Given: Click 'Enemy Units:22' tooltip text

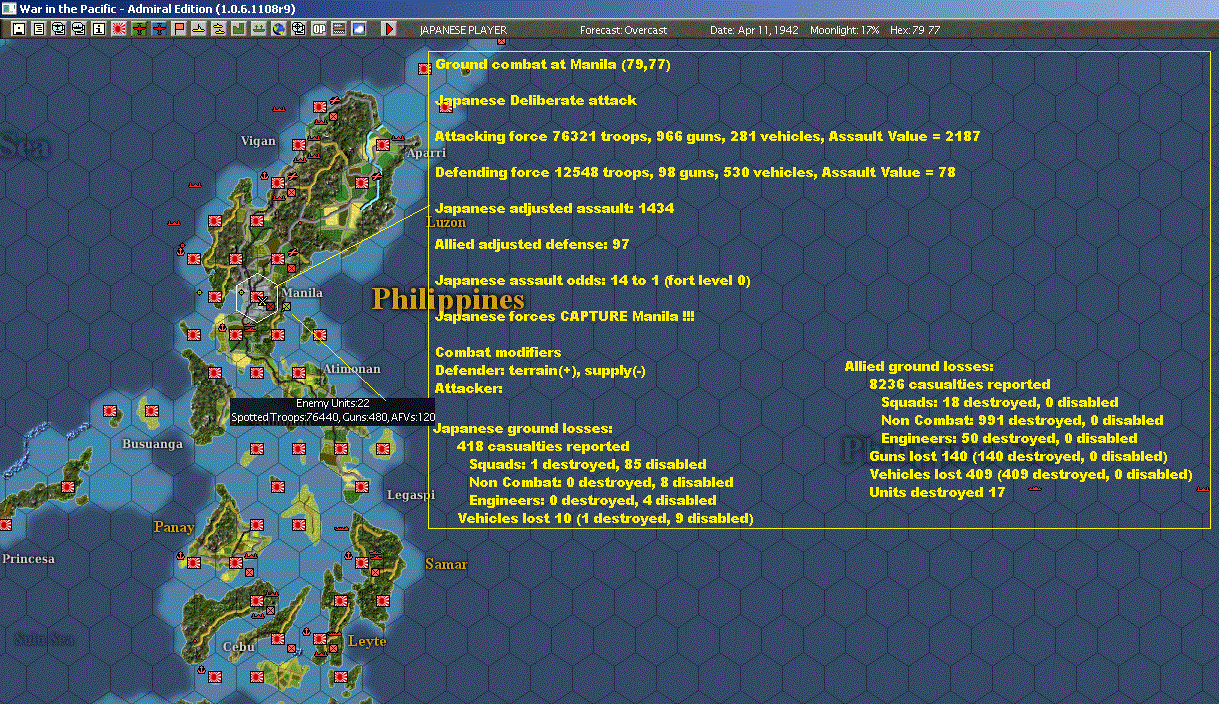Looking at the screenshot, I should [333, 403].
